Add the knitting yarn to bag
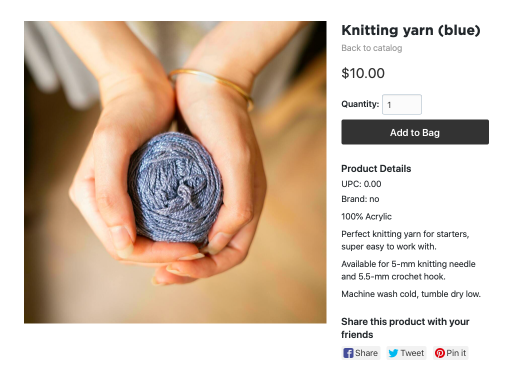The width and height of the screenshot is (516, 372). (x=415, y=132)
